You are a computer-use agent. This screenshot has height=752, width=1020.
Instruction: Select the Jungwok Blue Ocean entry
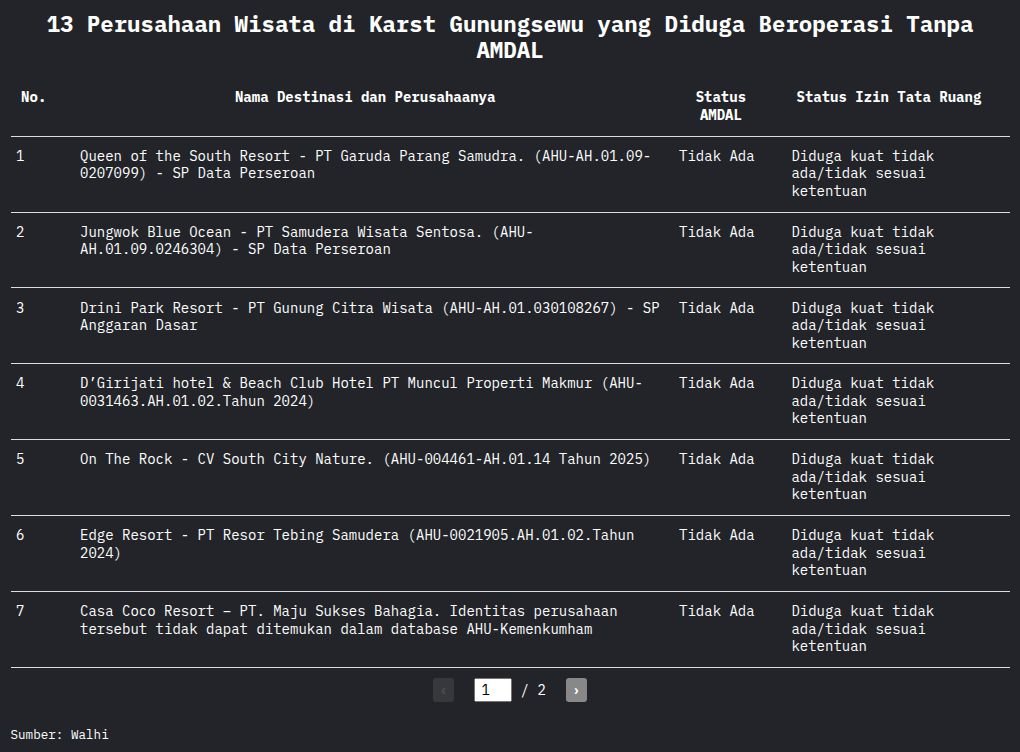(x=306, y=241)
